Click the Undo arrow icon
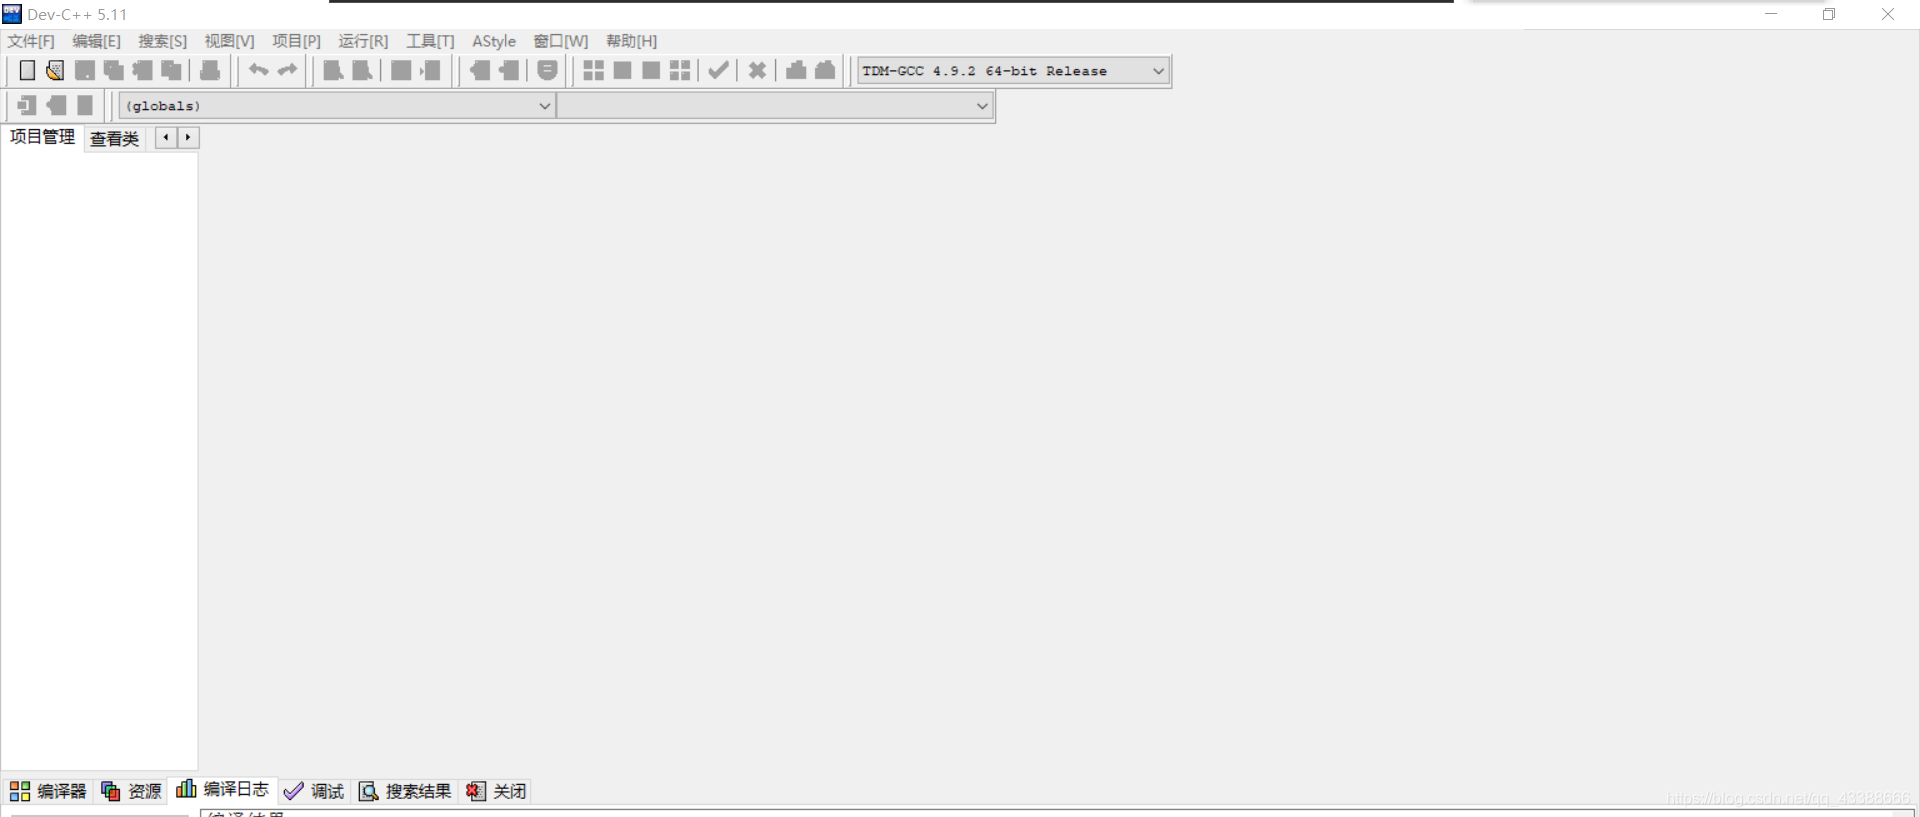Screen dimensions: 1920x817 [x=258, y=70]
